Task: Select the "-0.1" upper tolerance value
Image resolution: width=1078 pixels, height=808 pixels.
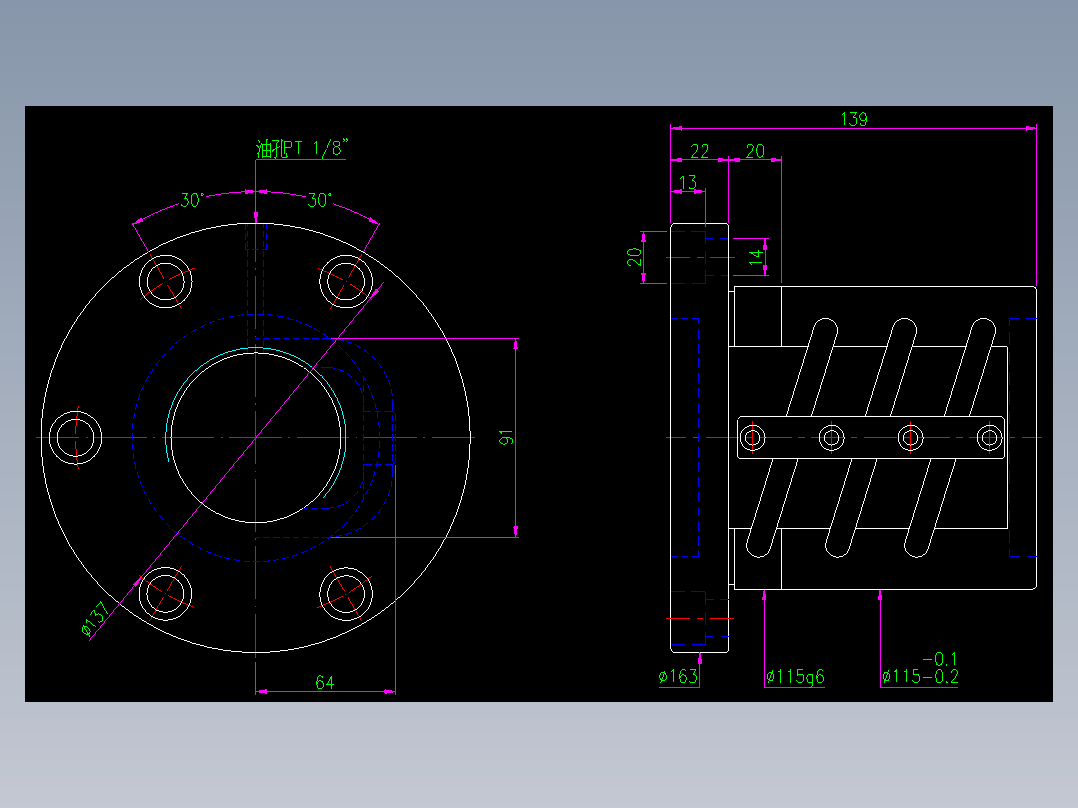Action: coord(939,659)
